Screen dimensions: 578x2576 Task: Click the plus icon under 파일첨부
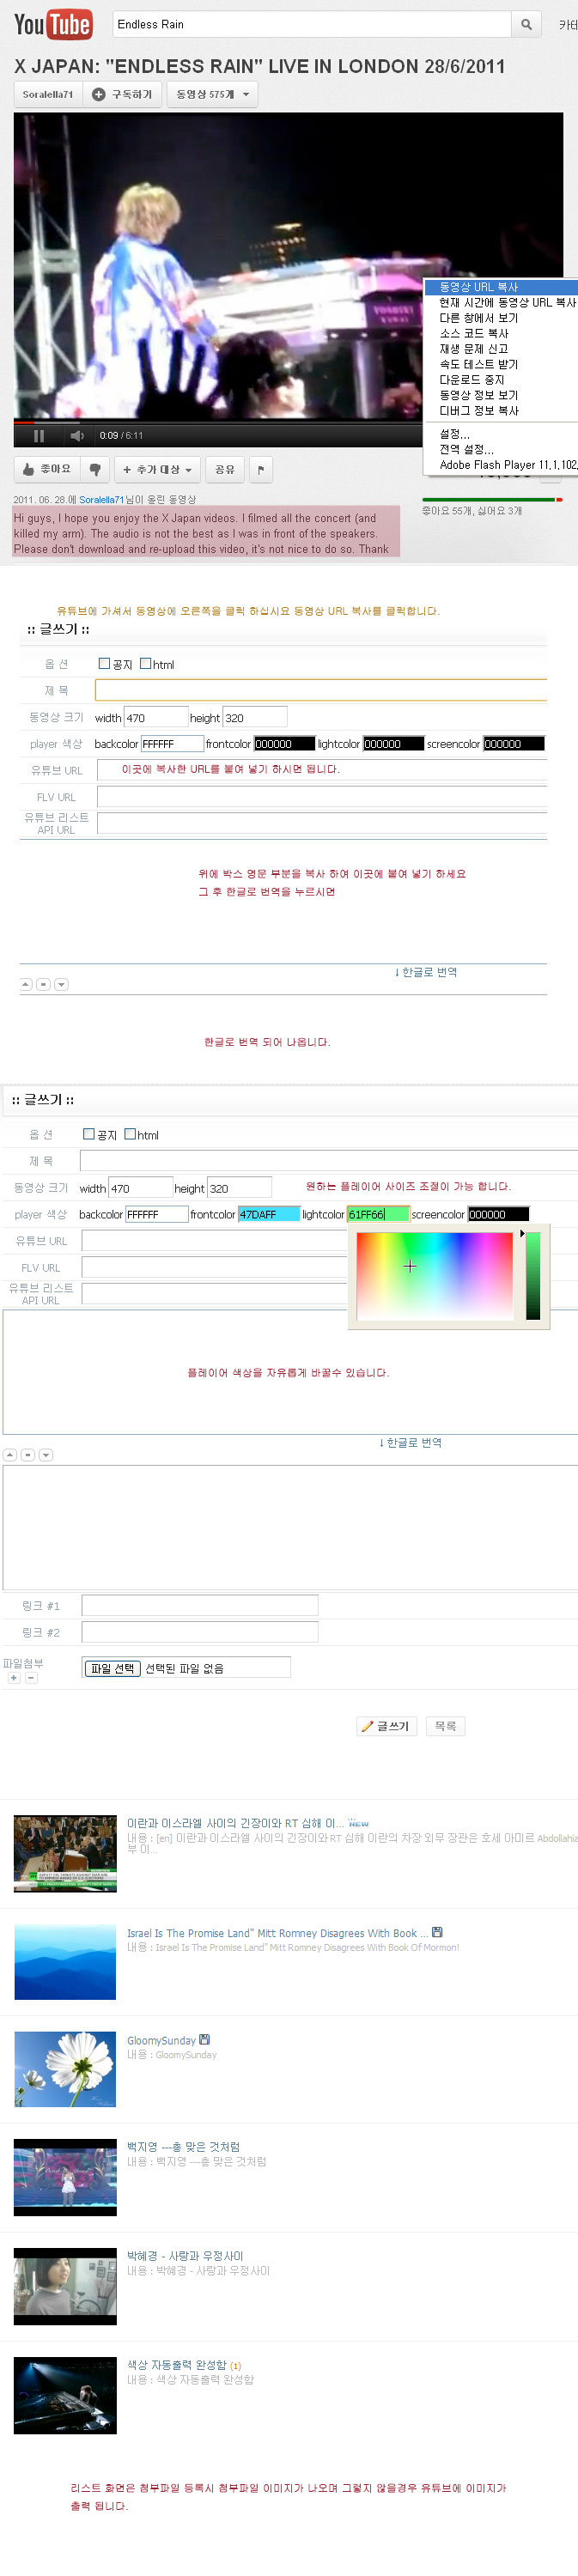(x=13, y=1679)
